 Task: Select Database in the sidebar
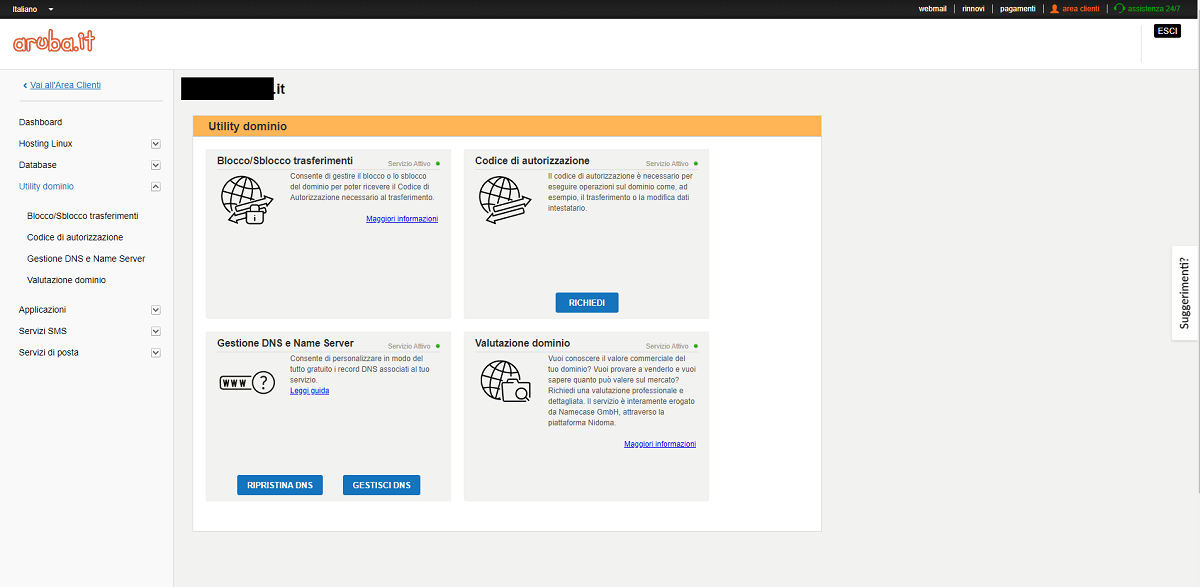[x=38, y=165]
